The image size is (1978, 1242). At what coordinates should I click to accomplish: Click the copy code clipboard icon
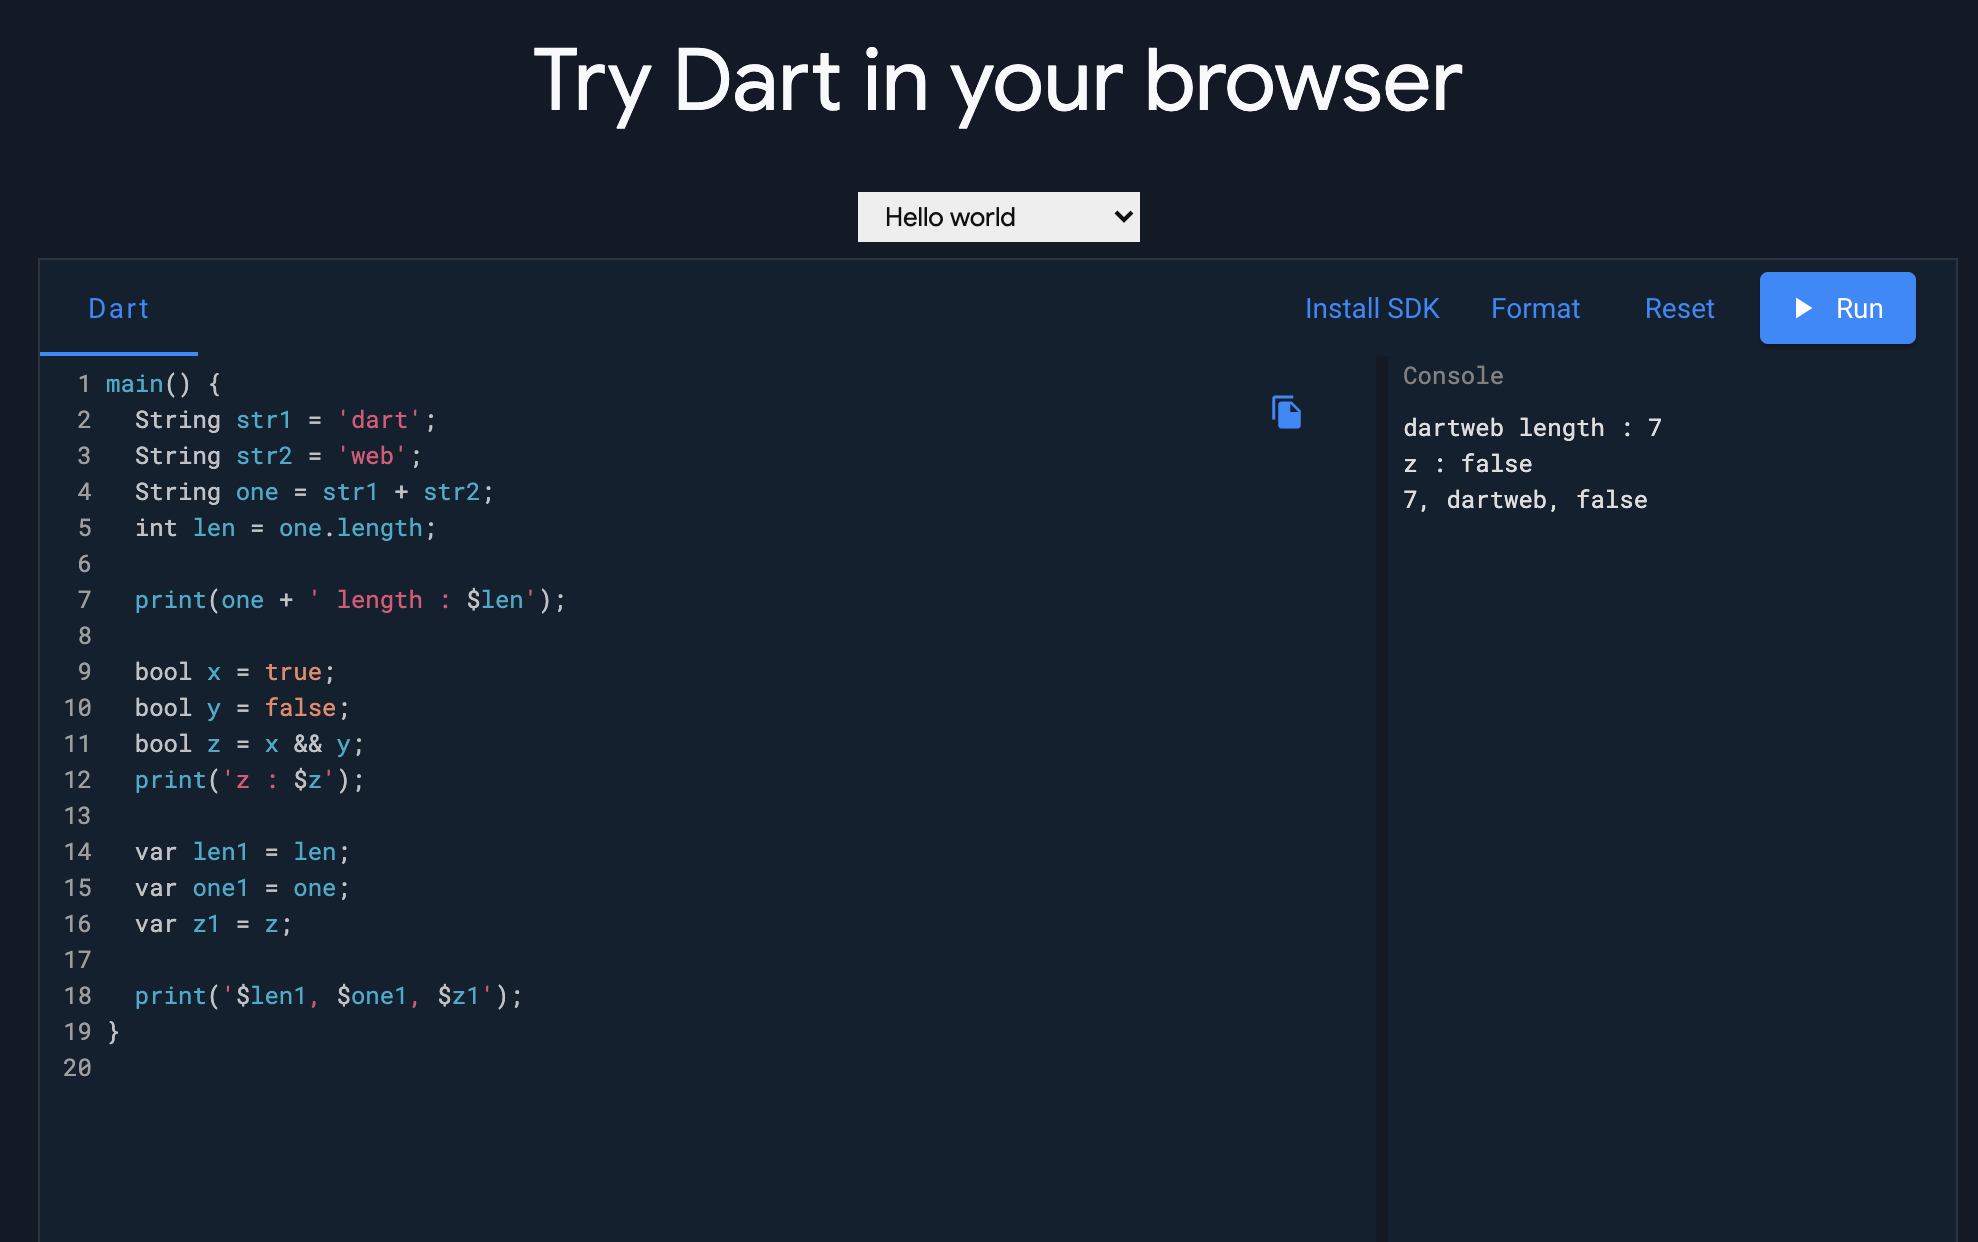[1286, 412]
